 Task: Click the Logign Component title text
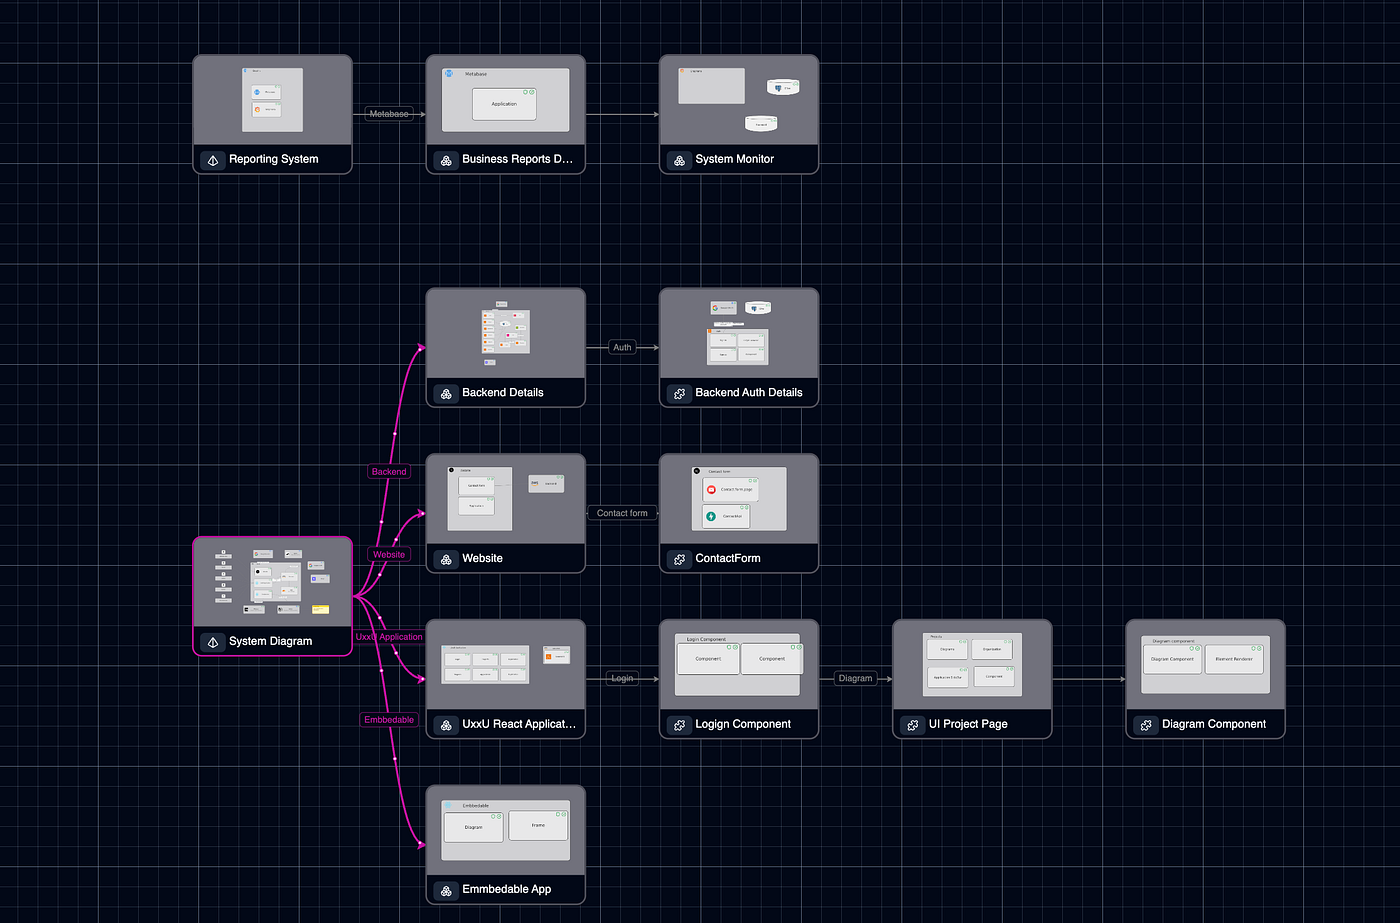[x=743, y=724]
